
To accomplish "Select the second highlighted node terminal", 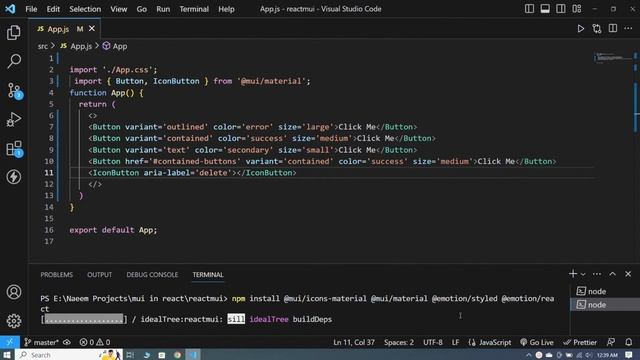I will (x=604, y=304).
